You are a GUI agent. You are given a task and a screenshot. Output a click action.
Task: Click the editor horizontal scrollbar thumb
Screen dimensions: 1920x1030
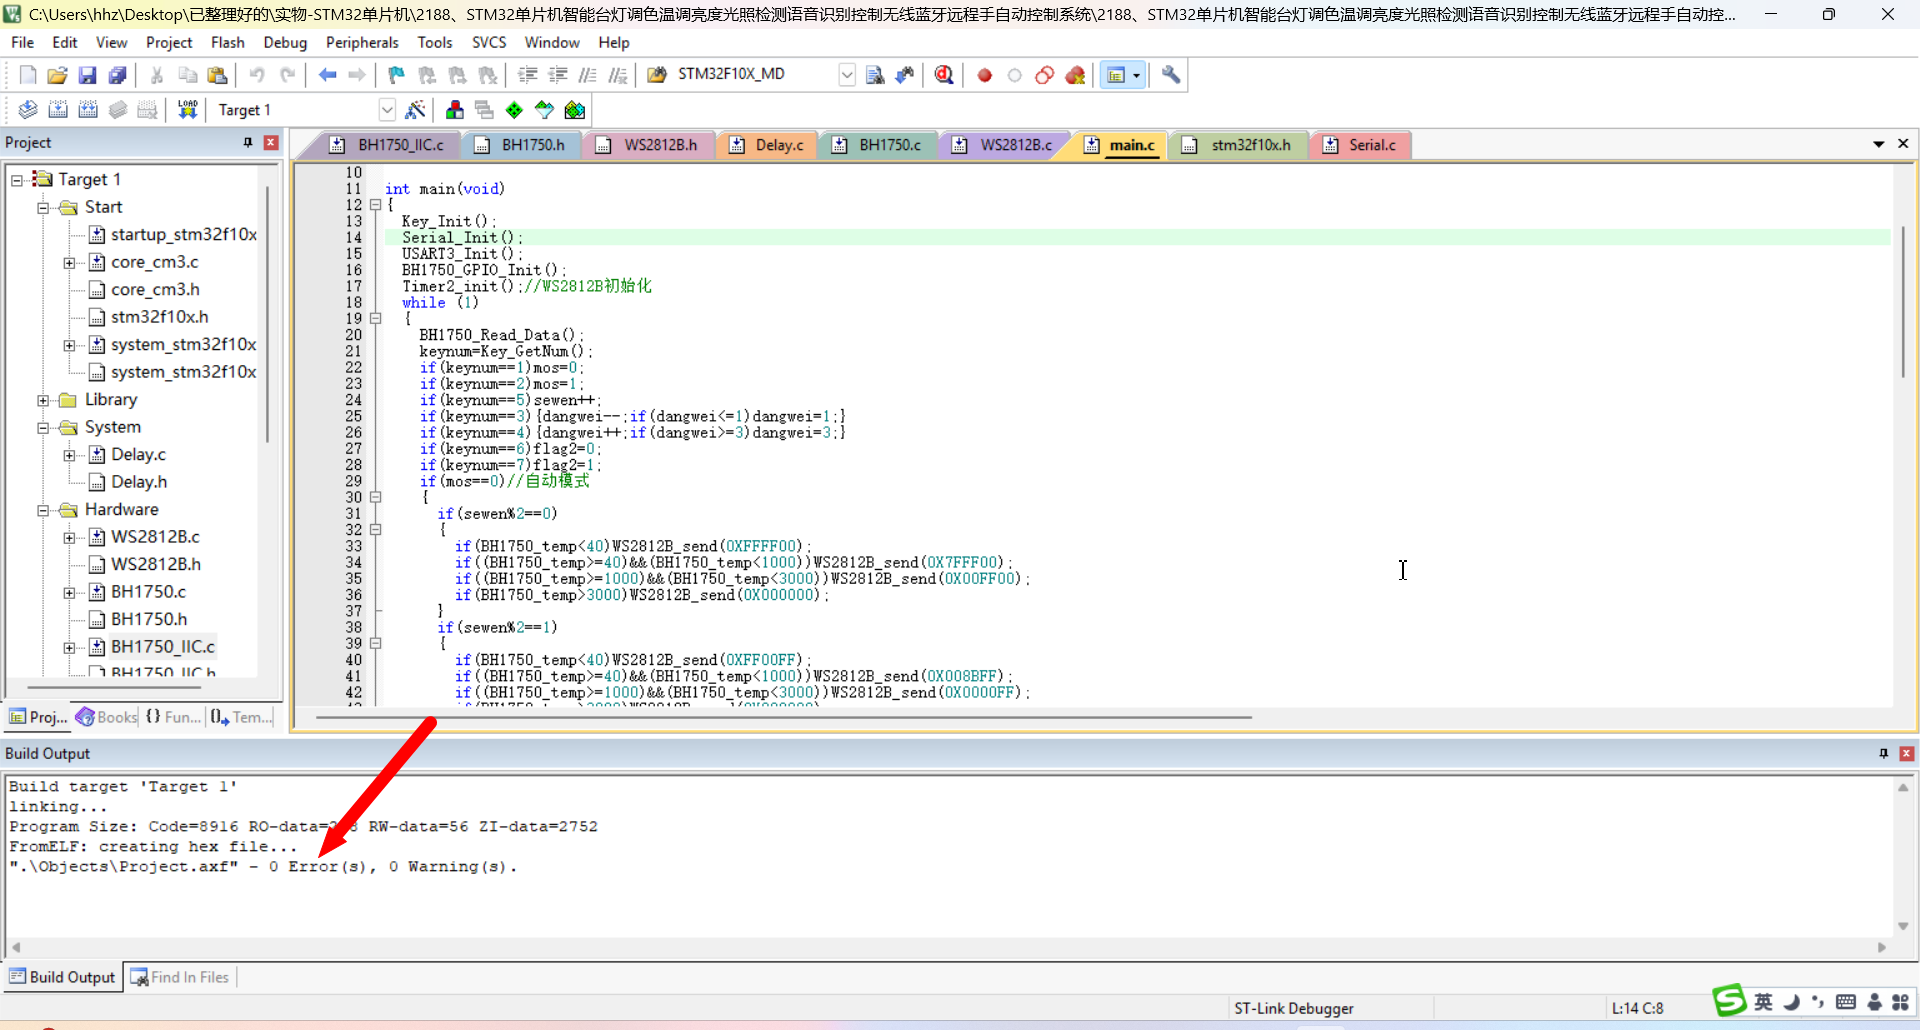tap(783, 717)
